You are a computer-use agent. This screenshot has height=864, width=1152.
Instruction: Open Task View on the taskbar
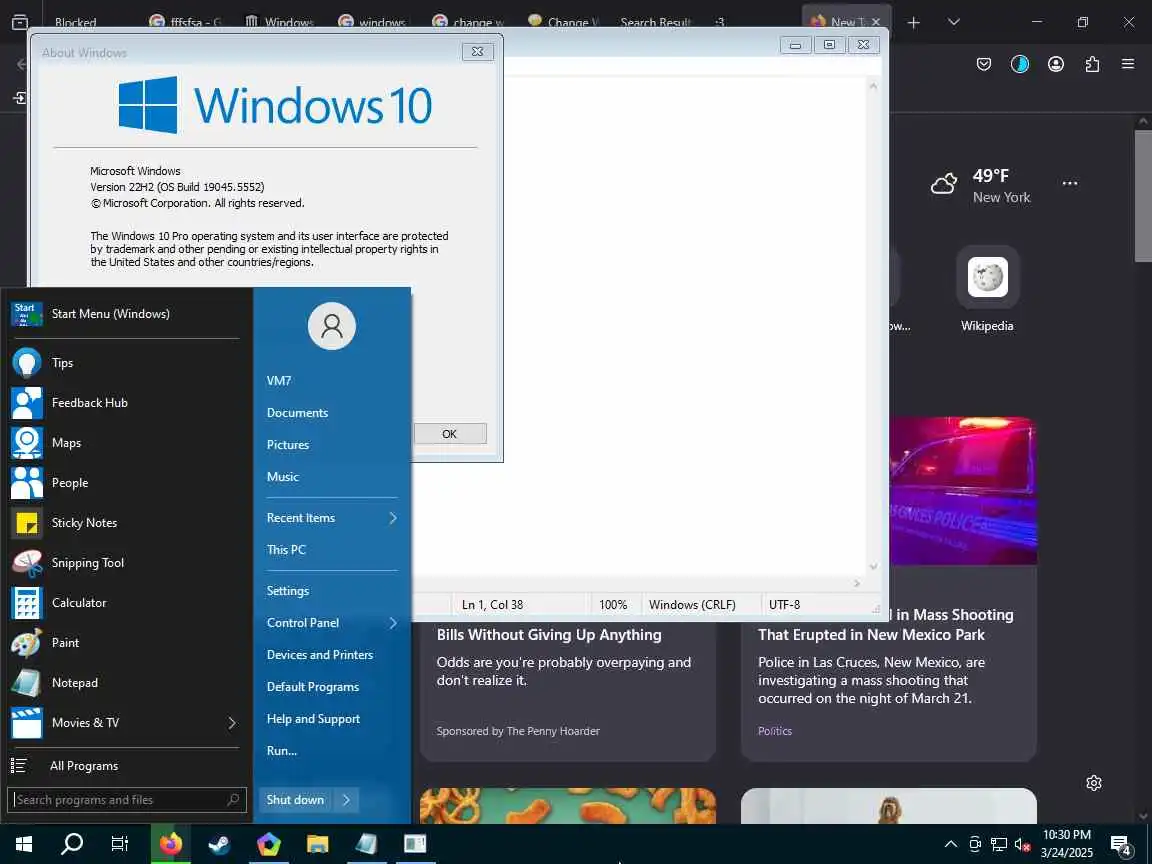pos(120,844)
